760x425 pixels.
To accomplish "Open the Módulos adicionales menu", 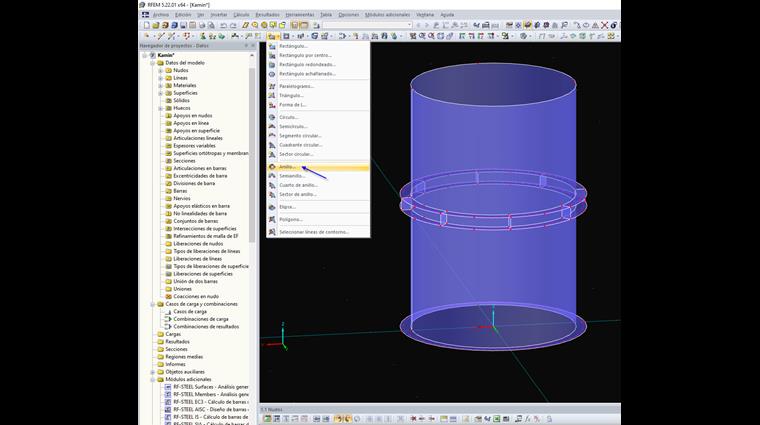I will (387, 15).
